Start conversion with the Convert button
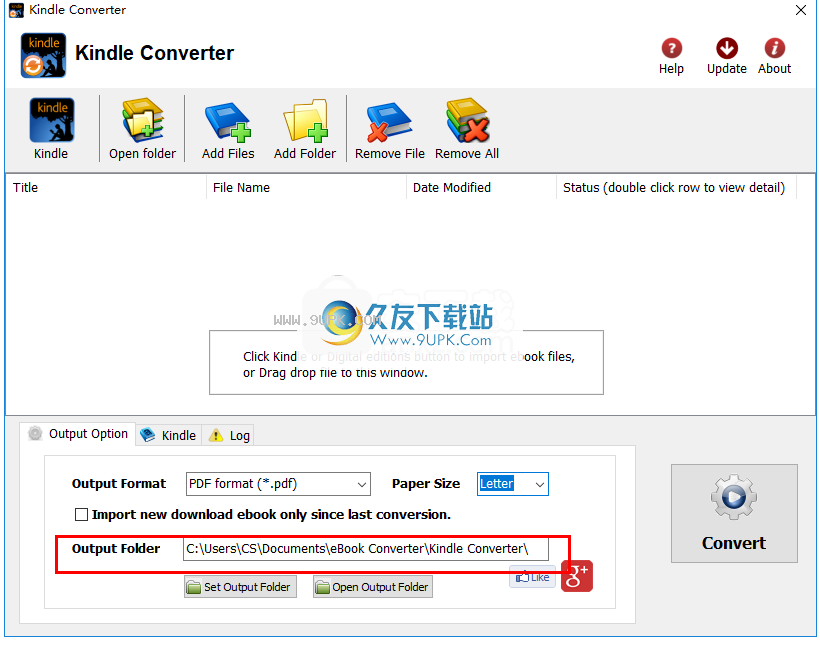This screenshot has height=646, width=820. click(x=734, y=513)
